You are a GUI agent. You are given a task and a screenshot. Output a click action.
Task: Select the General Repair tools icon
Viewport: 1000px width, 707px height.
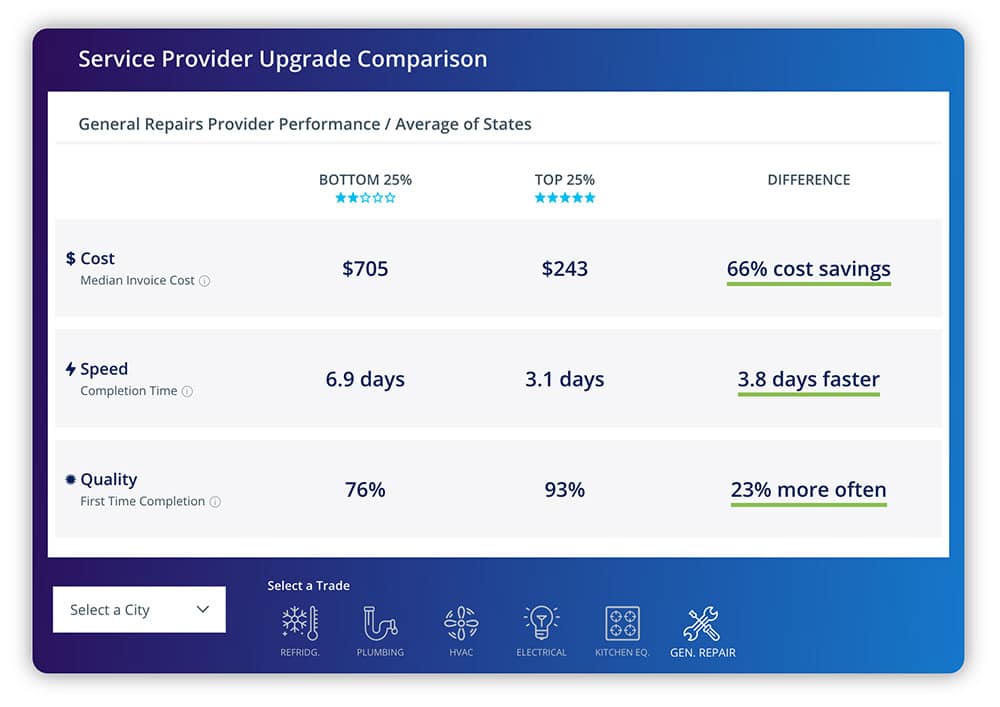click(x=702, y=624)
